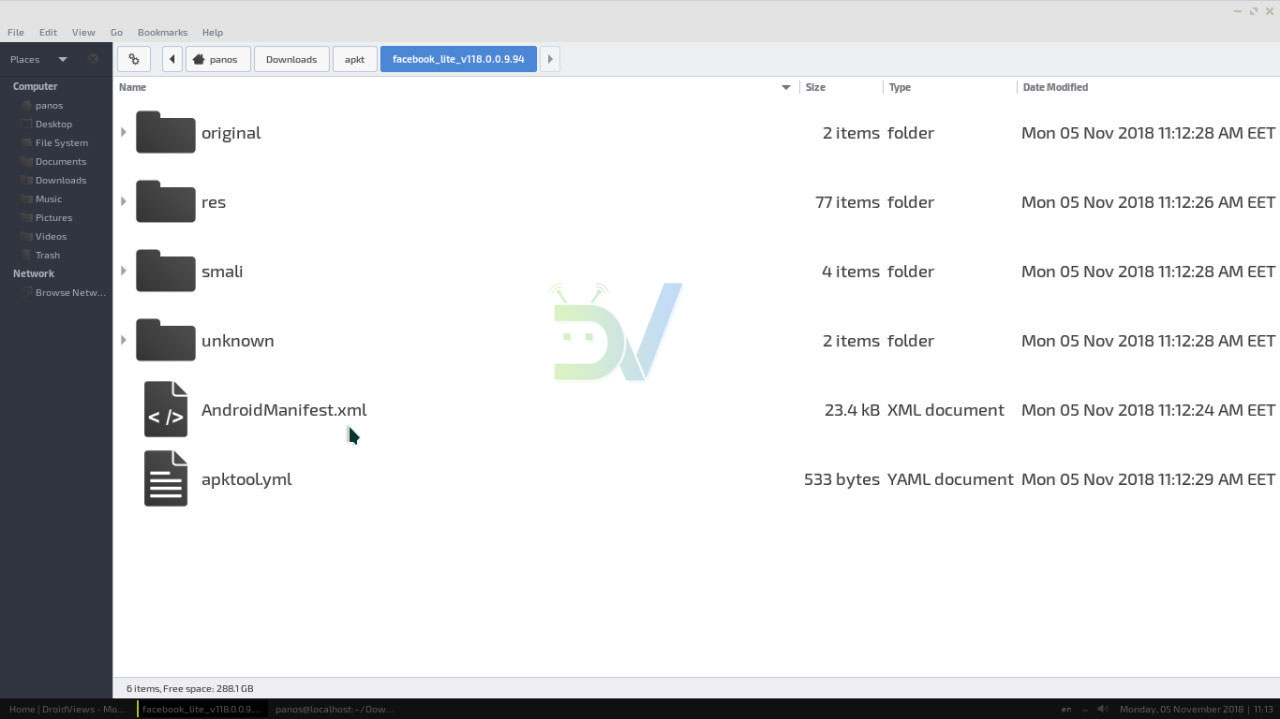1280x719 pixels.
Task: Click the breadcrumb forward arrow
Action: pyautogui.click(x=550, y=59)
